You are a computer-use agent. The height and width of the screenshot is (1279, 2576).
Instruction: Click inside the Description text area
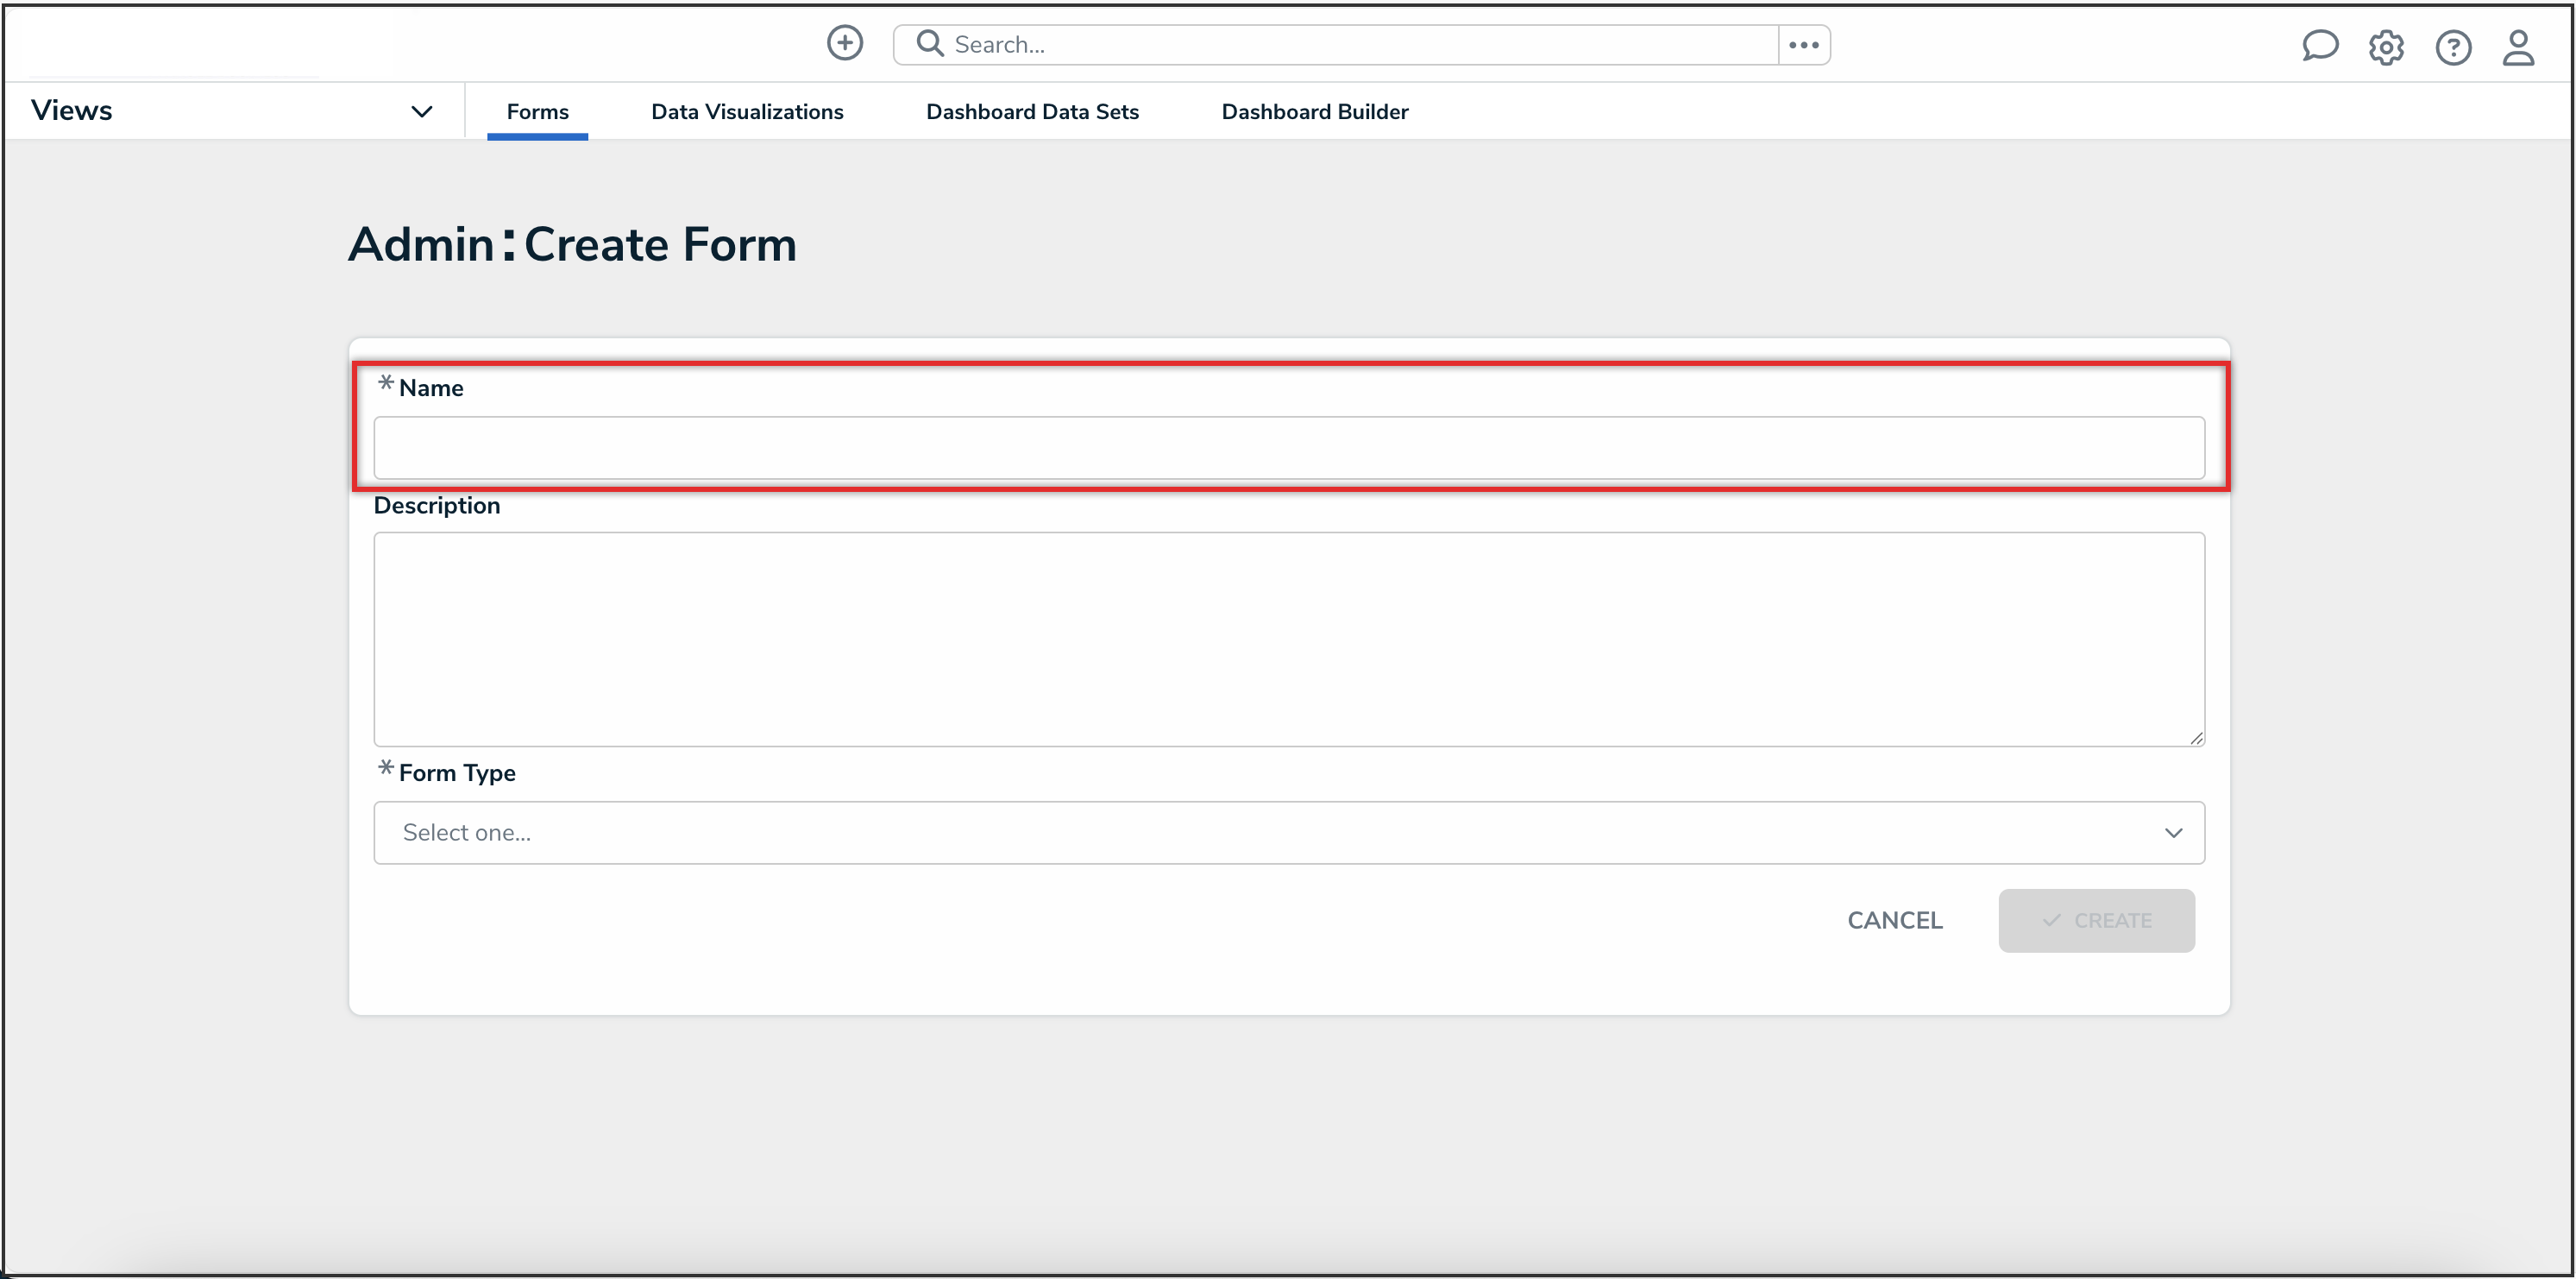[x=1288, y=638]
